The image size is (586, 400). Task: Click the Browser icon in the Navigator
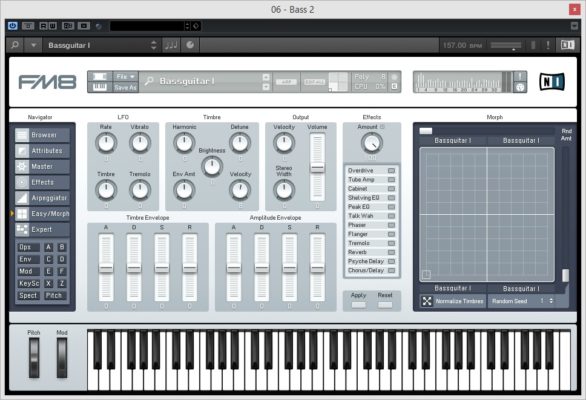(22, 135)
